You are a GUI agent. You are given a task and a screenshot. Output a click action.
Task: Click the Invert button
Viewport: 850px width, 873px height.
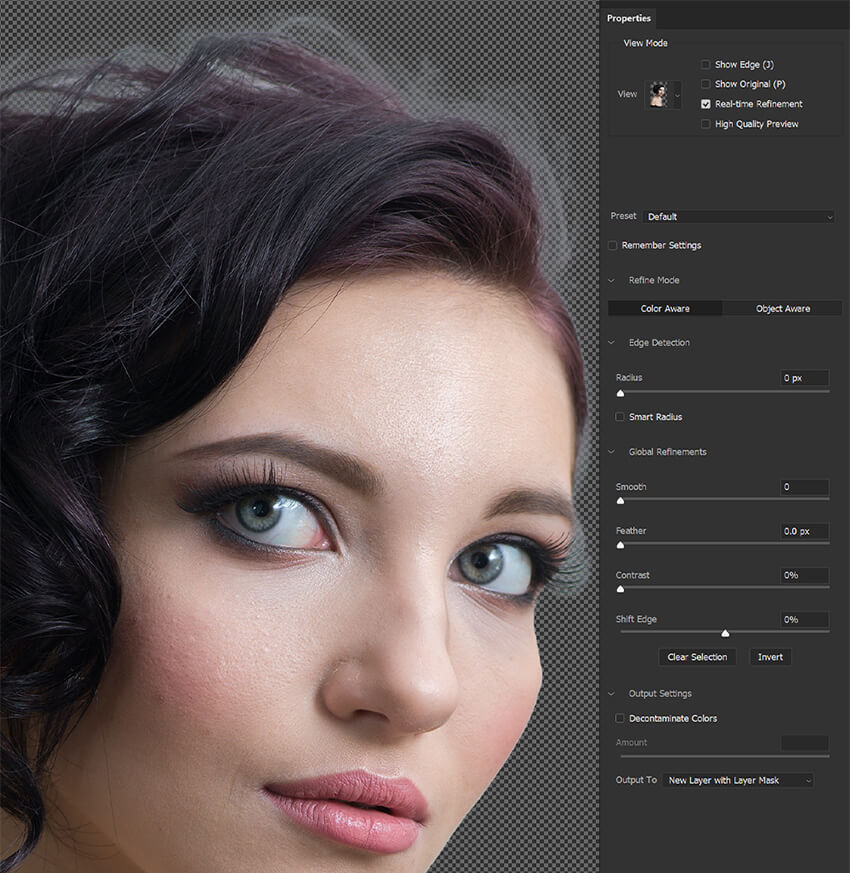tap(770, 657)
